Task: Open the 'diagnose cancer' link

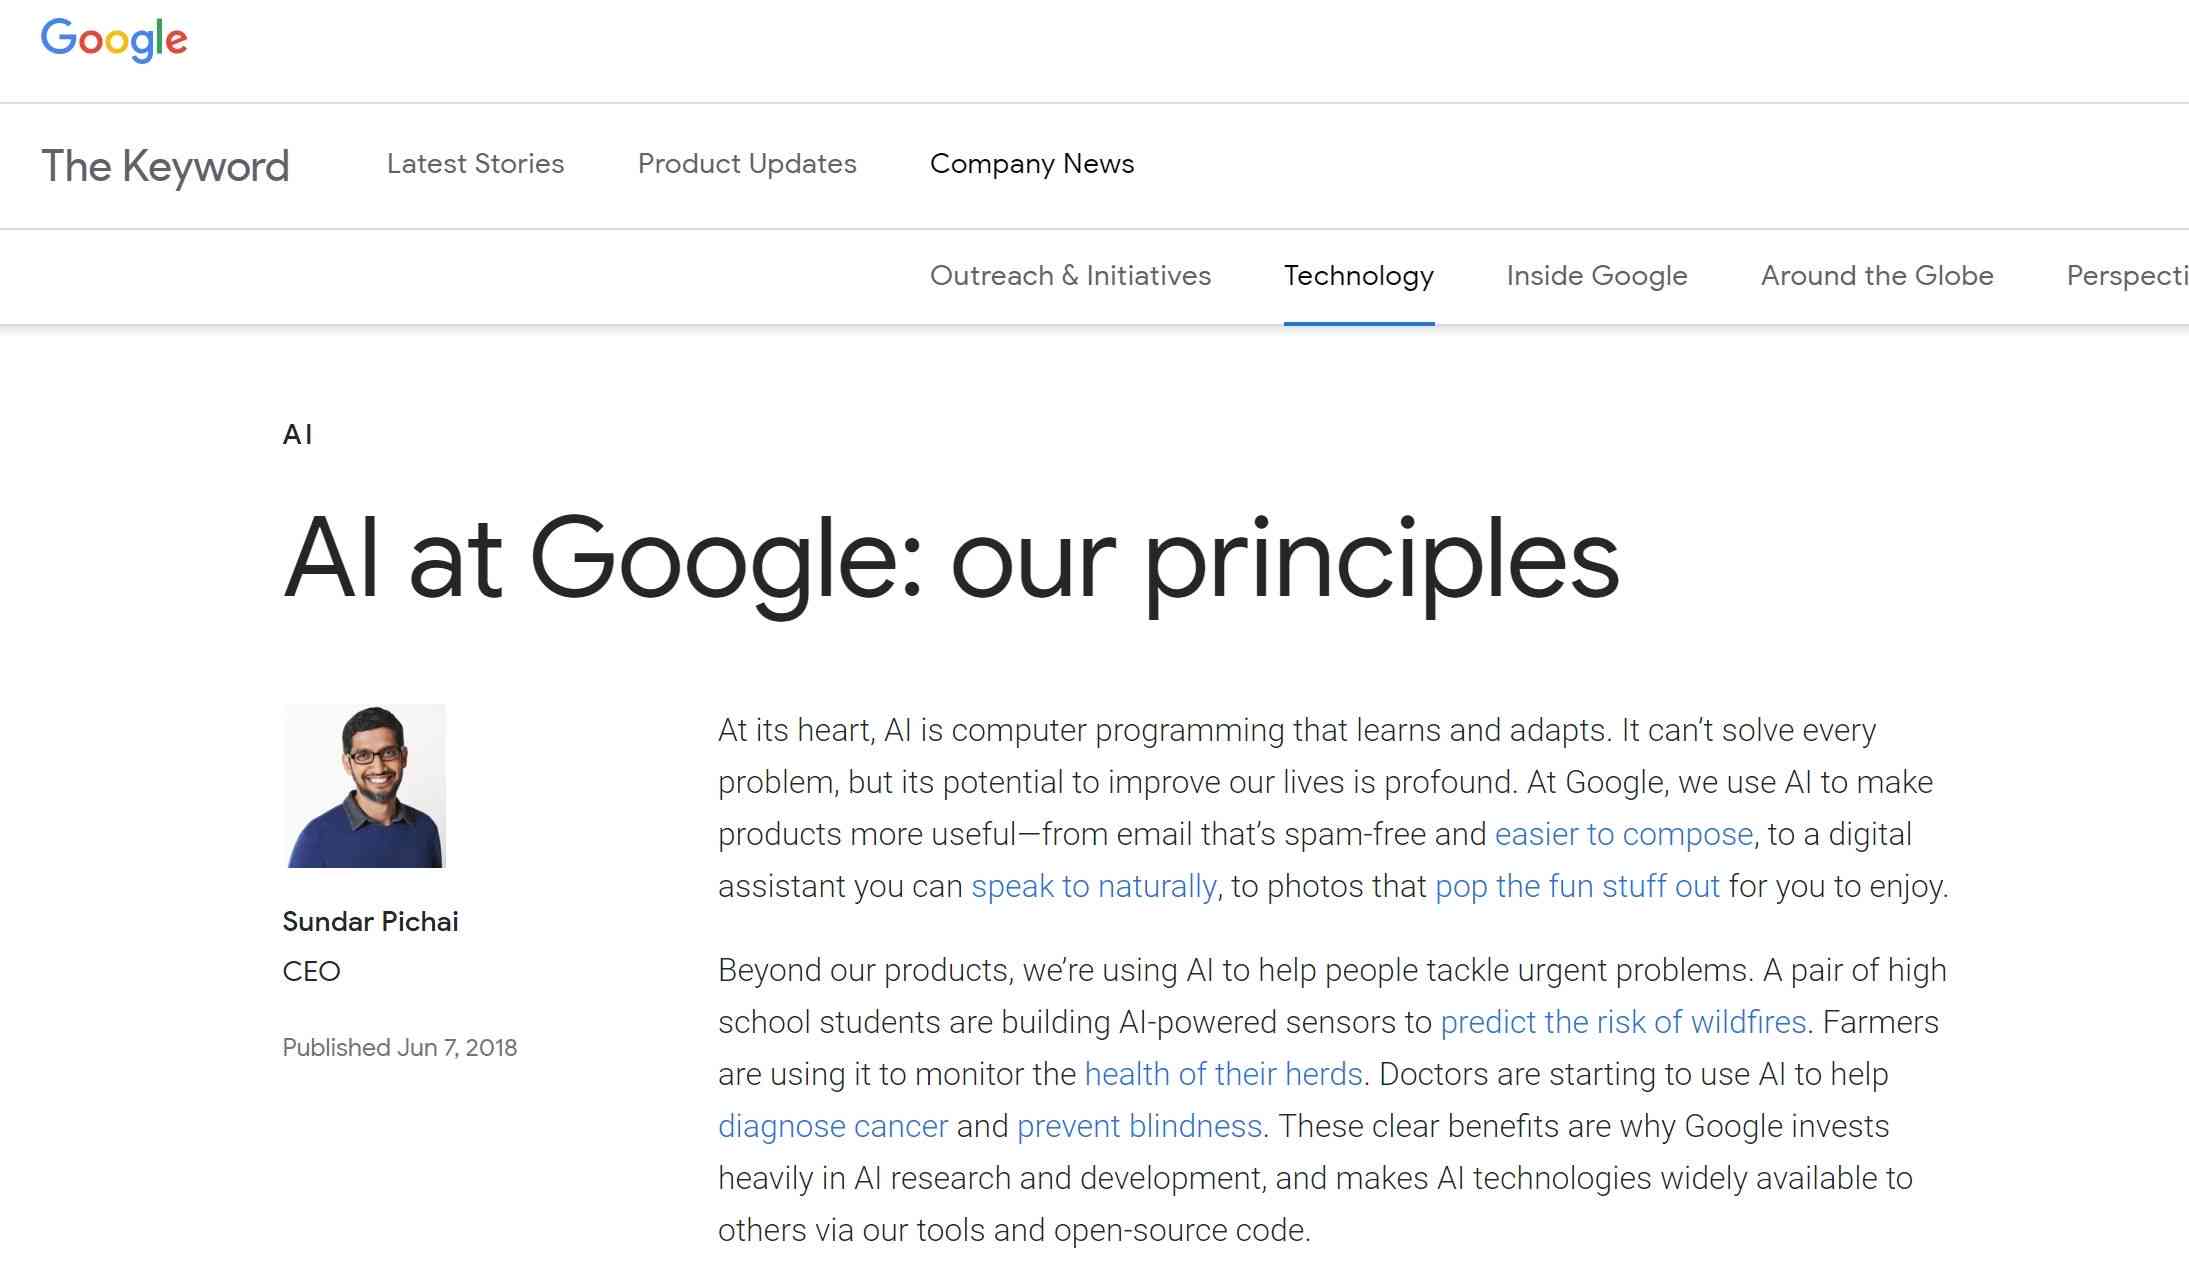Action: click(833, 1127)
